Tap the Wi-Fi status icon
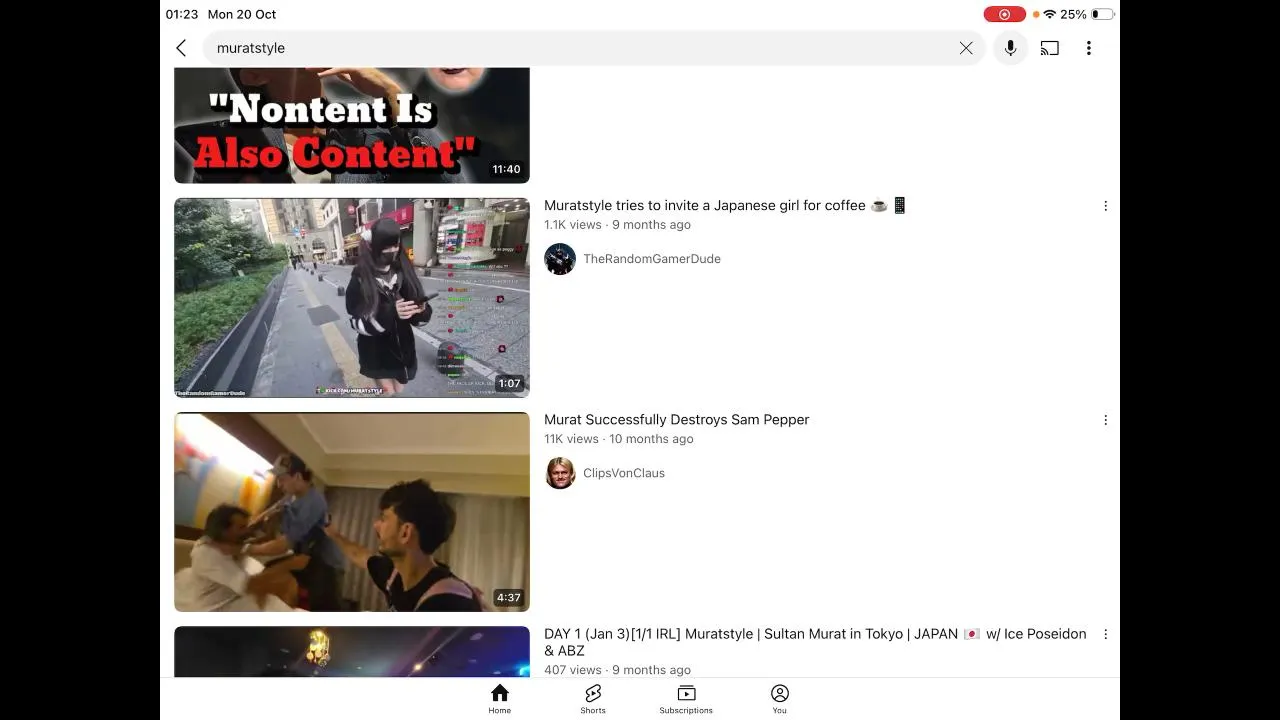The image size is (1280, 720). pos(1049,14)
